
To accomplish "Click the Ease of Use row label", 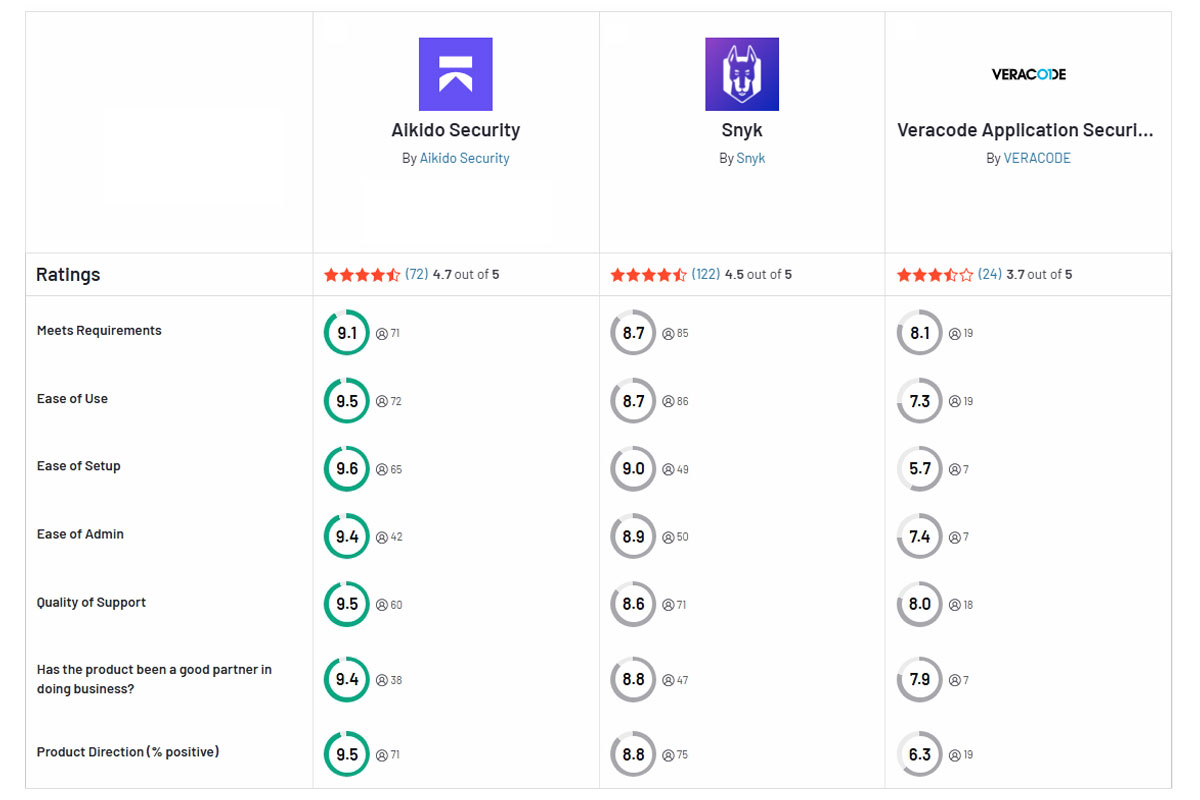I will [x=72, y=399].
